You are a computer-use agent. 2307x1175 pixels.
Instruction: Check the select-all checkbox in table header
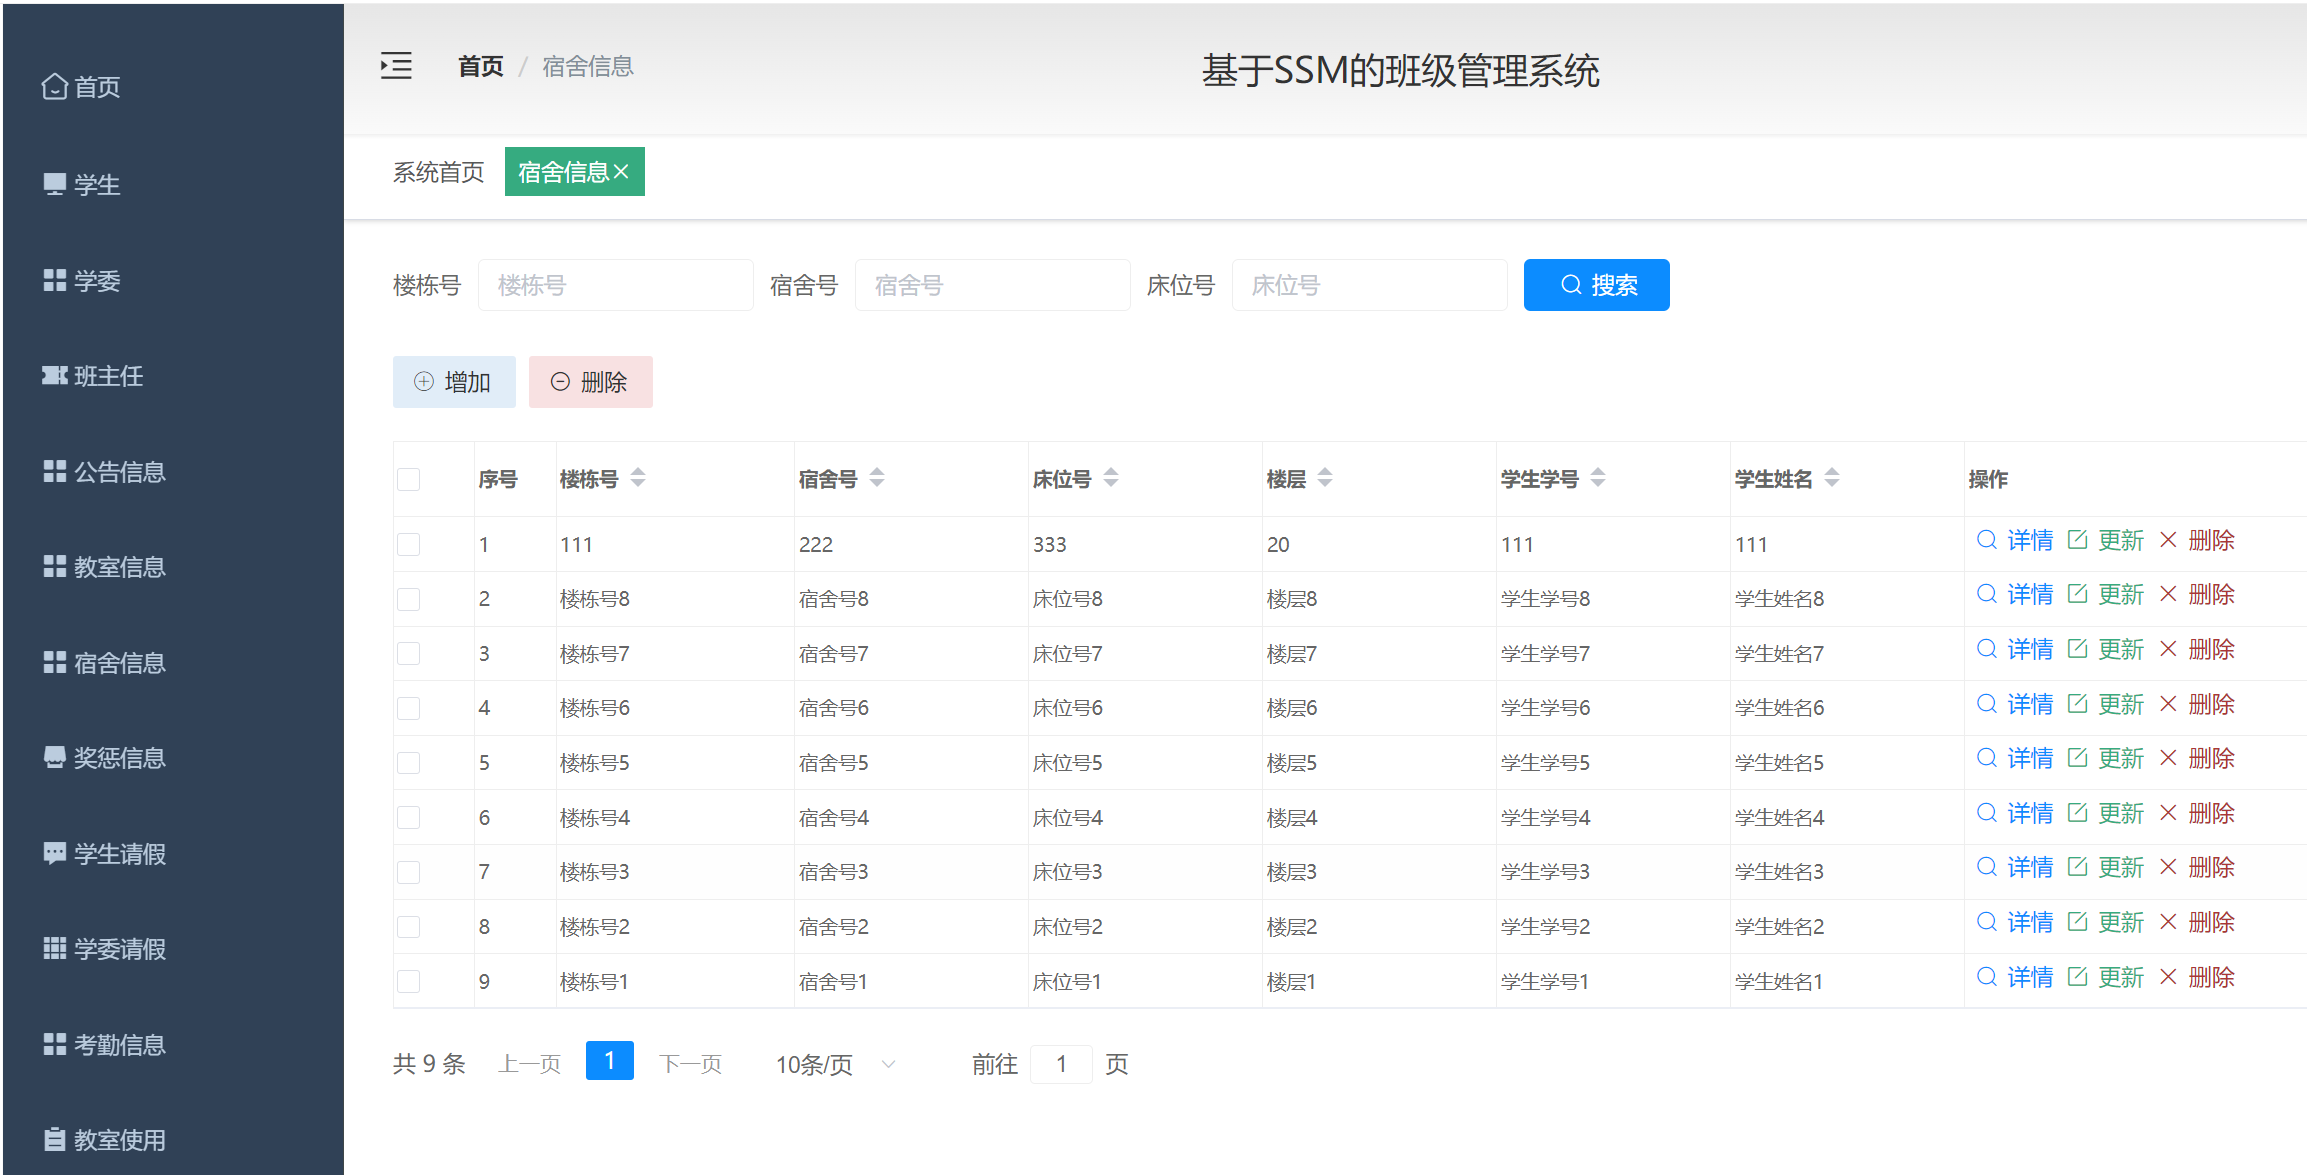tap(409, 479)
